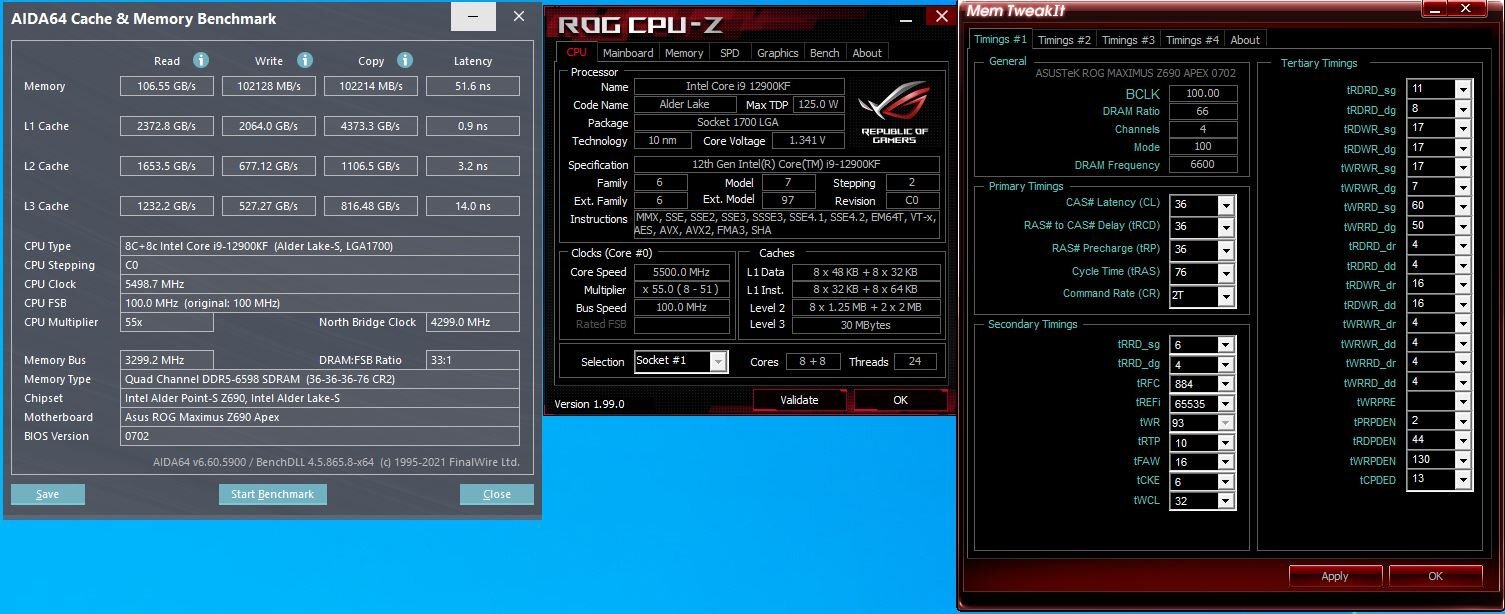
Task: Click the DRAM Ratio field
Action: point(1202,111)
